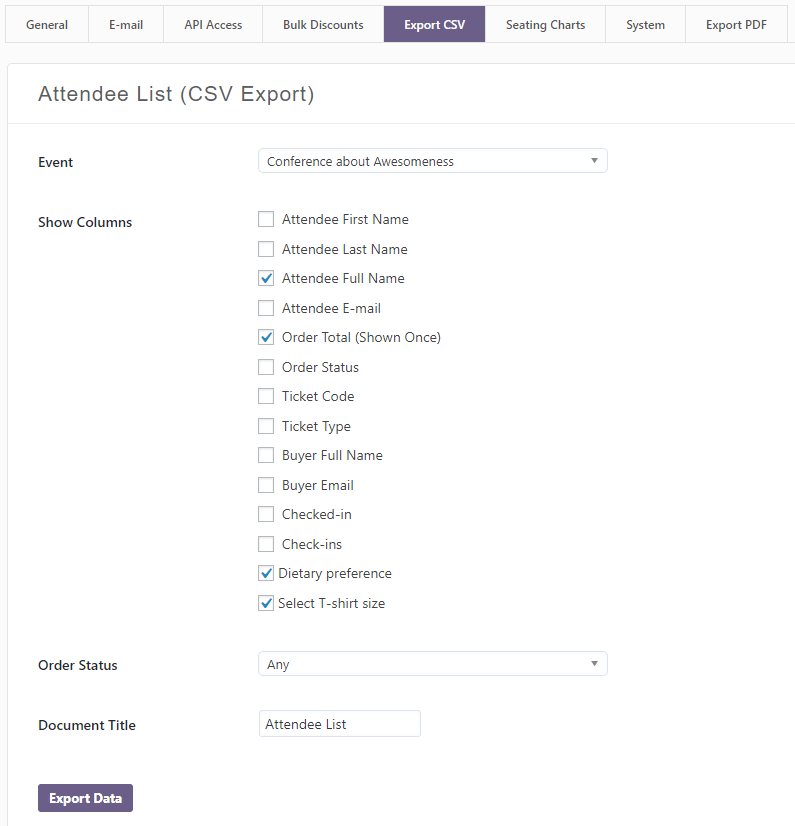Screen dimensions: 795x826
Task: Disable Order Total (Shown Once) column
Action: click(266, 337)
